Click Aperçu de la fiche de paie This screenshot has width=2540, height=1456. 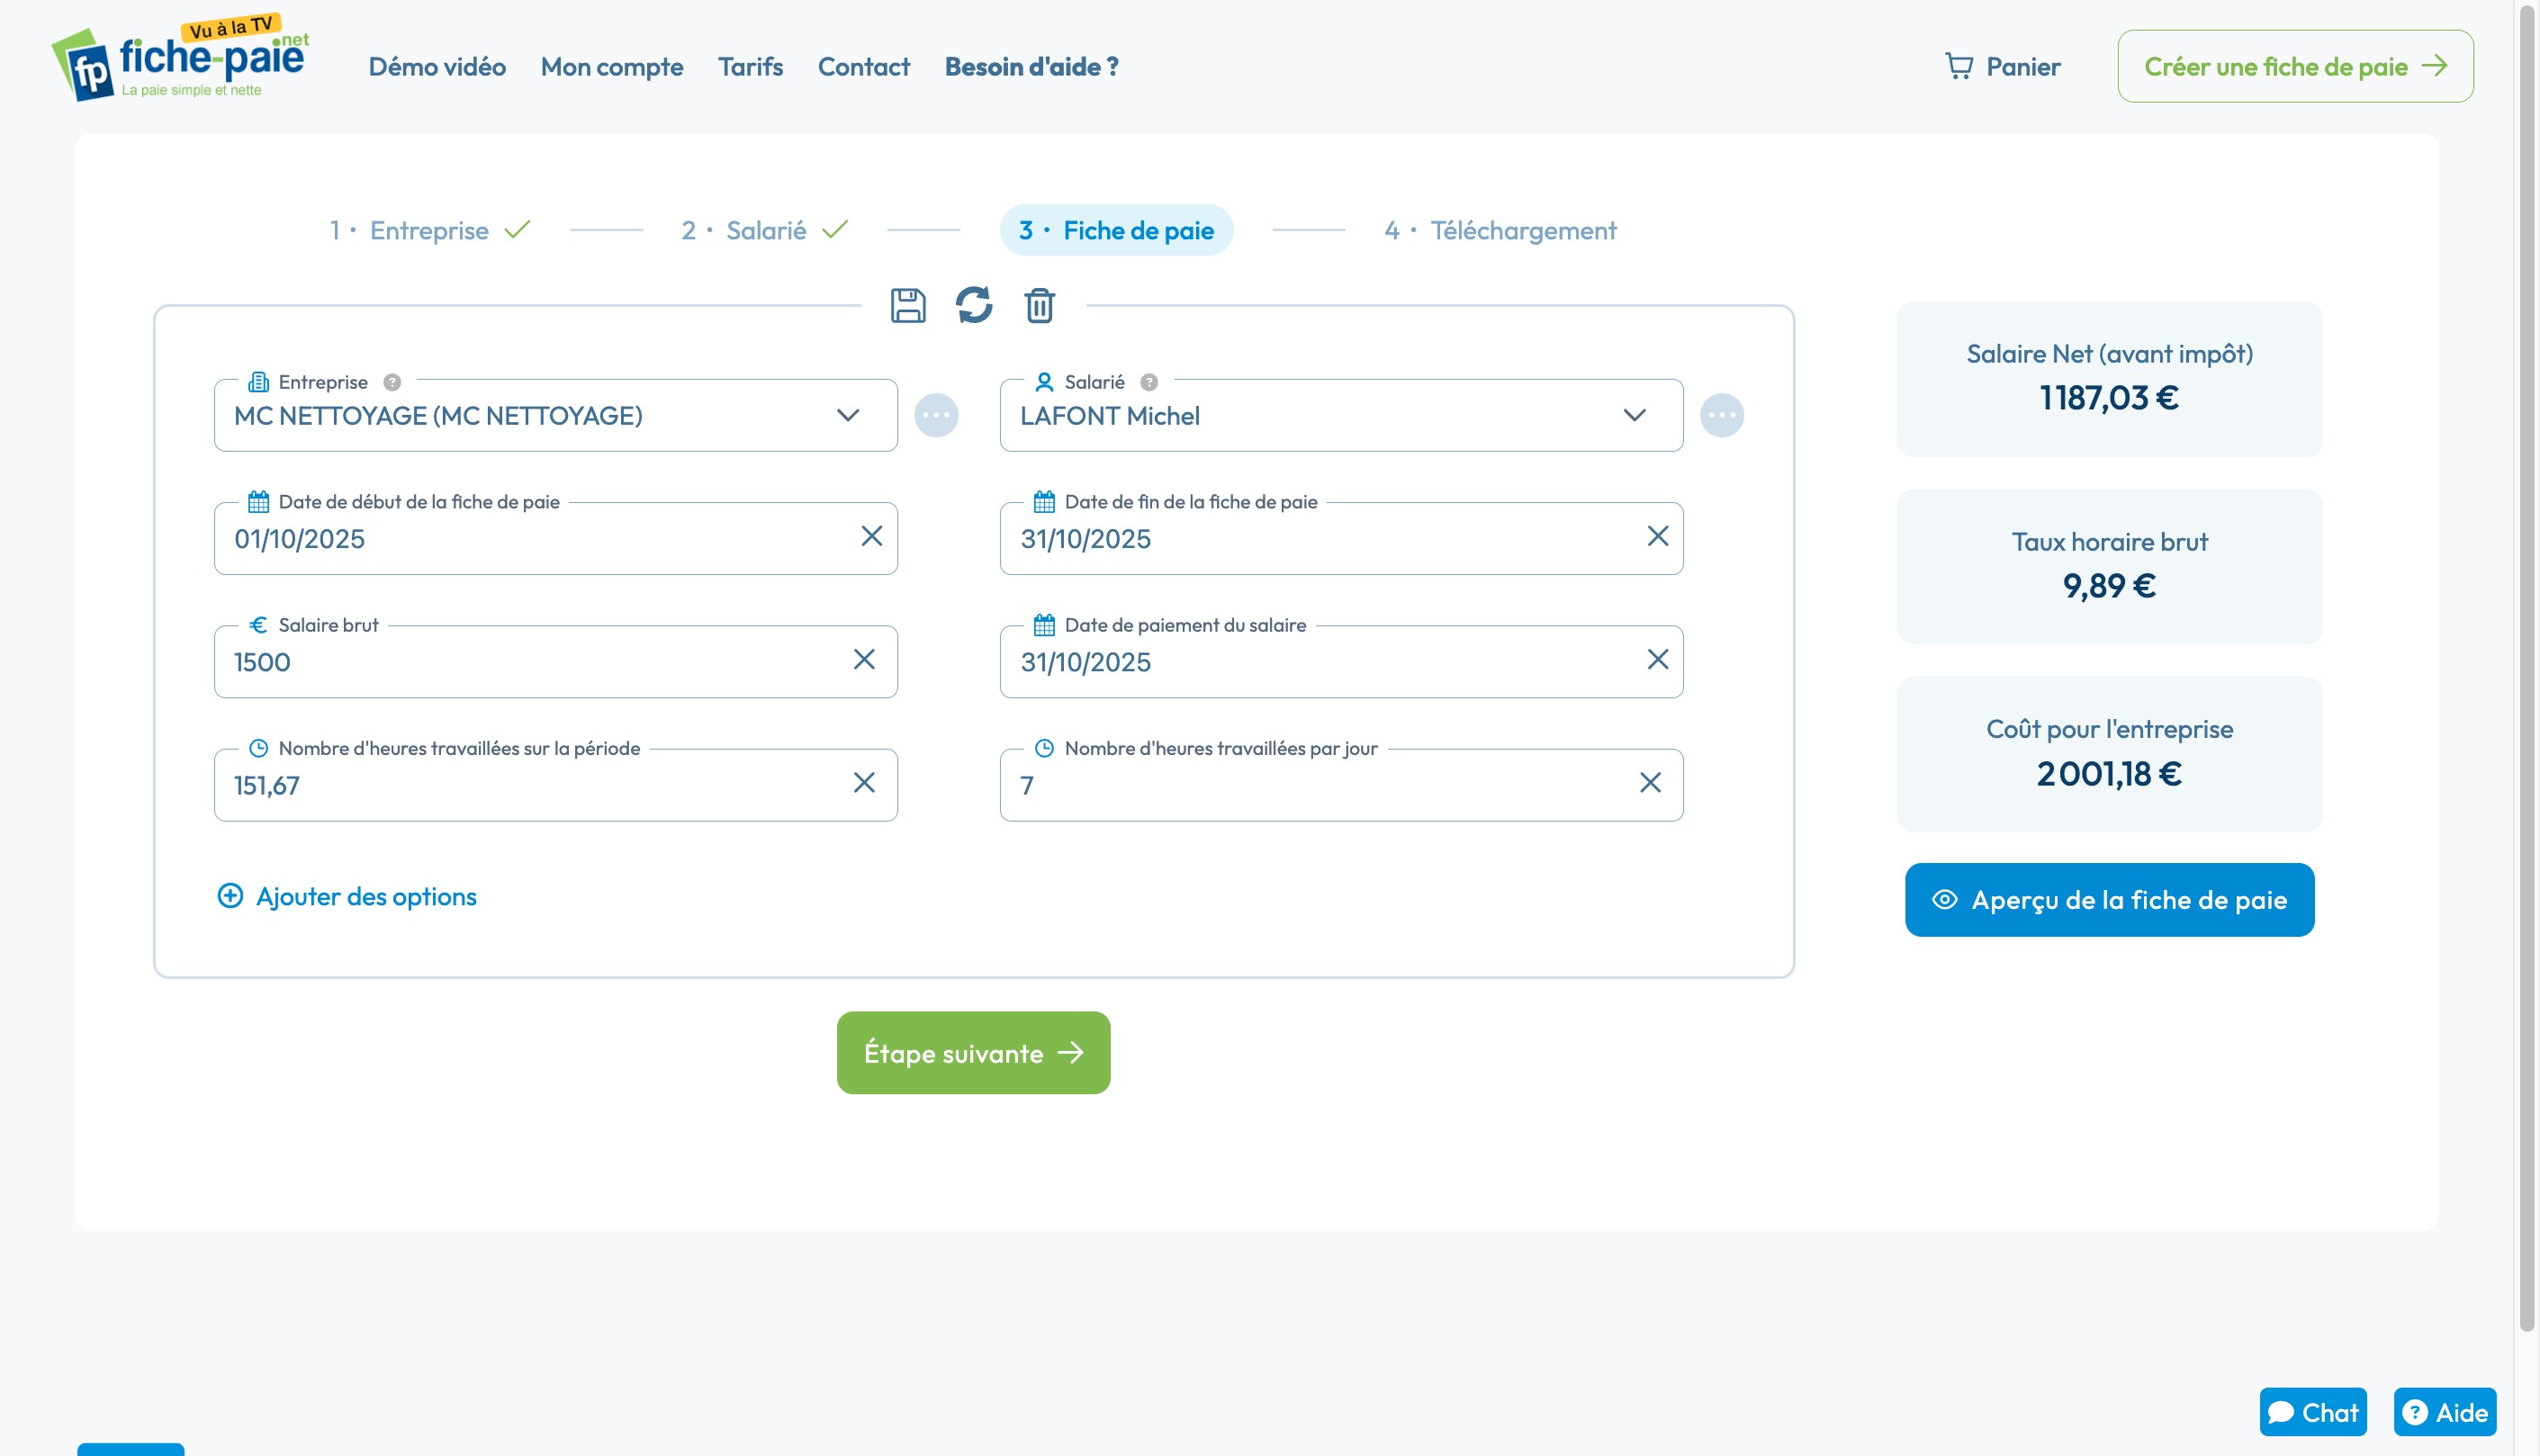pyautogui.click(x=2108, y=899)
